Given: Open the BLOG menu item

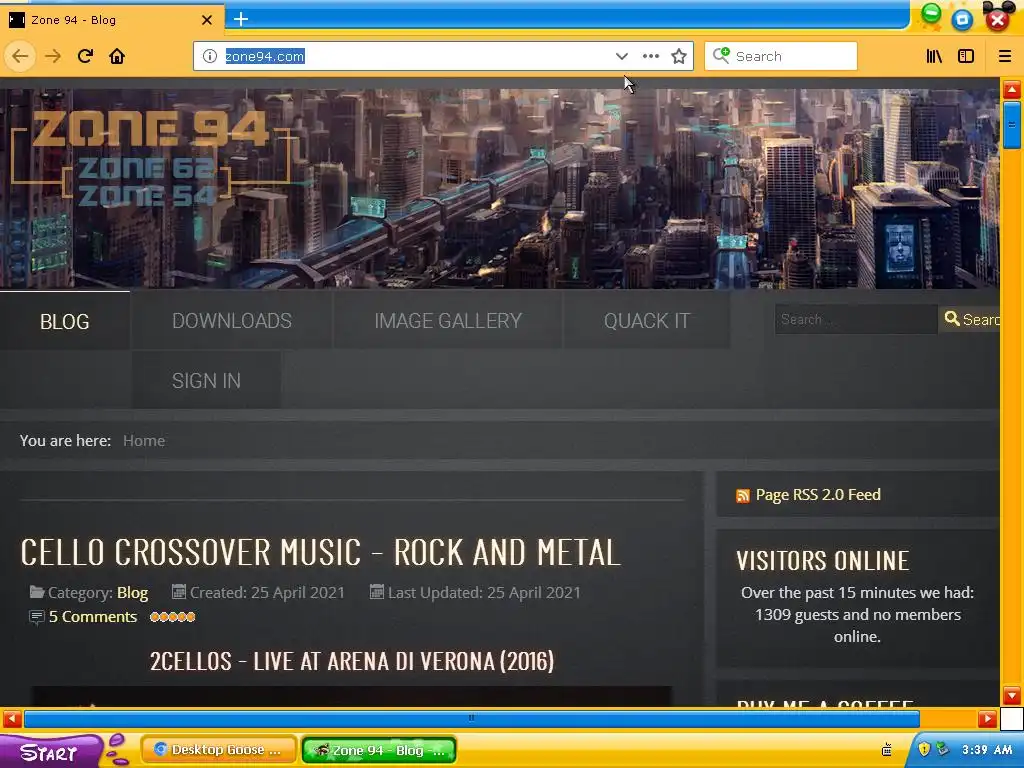Looking at the screenshot, I should [65, 321].
